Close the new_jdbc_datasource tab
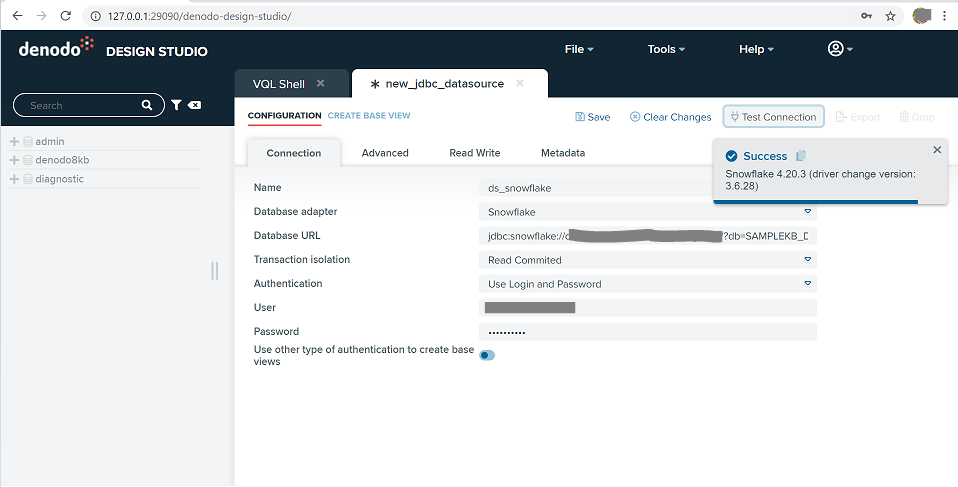This screenshot has height=487, width=958. coord(520,83)
